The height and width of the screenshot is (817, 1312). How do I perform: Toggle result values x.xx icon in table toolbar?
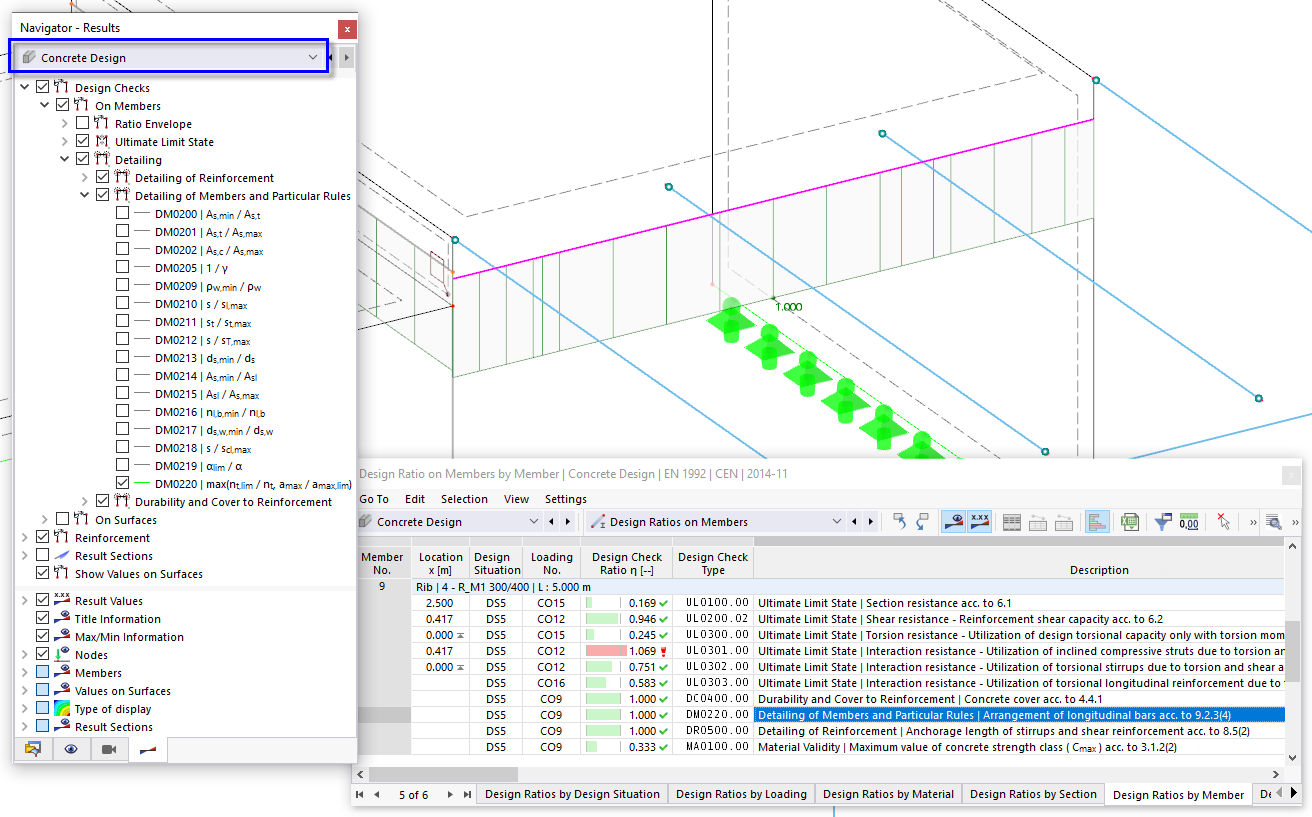pyautogui.click(x=979, y=521)
